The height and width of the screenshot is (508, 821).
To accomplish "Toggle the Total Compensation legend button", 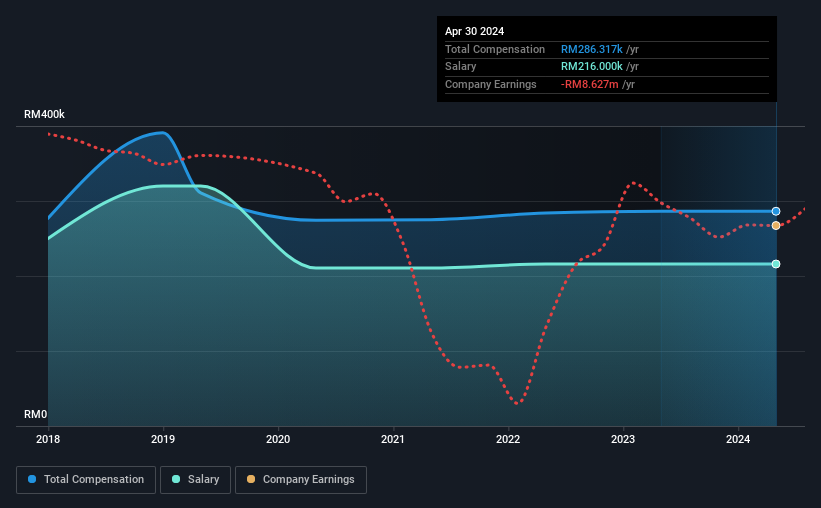I will click(86, 480).
